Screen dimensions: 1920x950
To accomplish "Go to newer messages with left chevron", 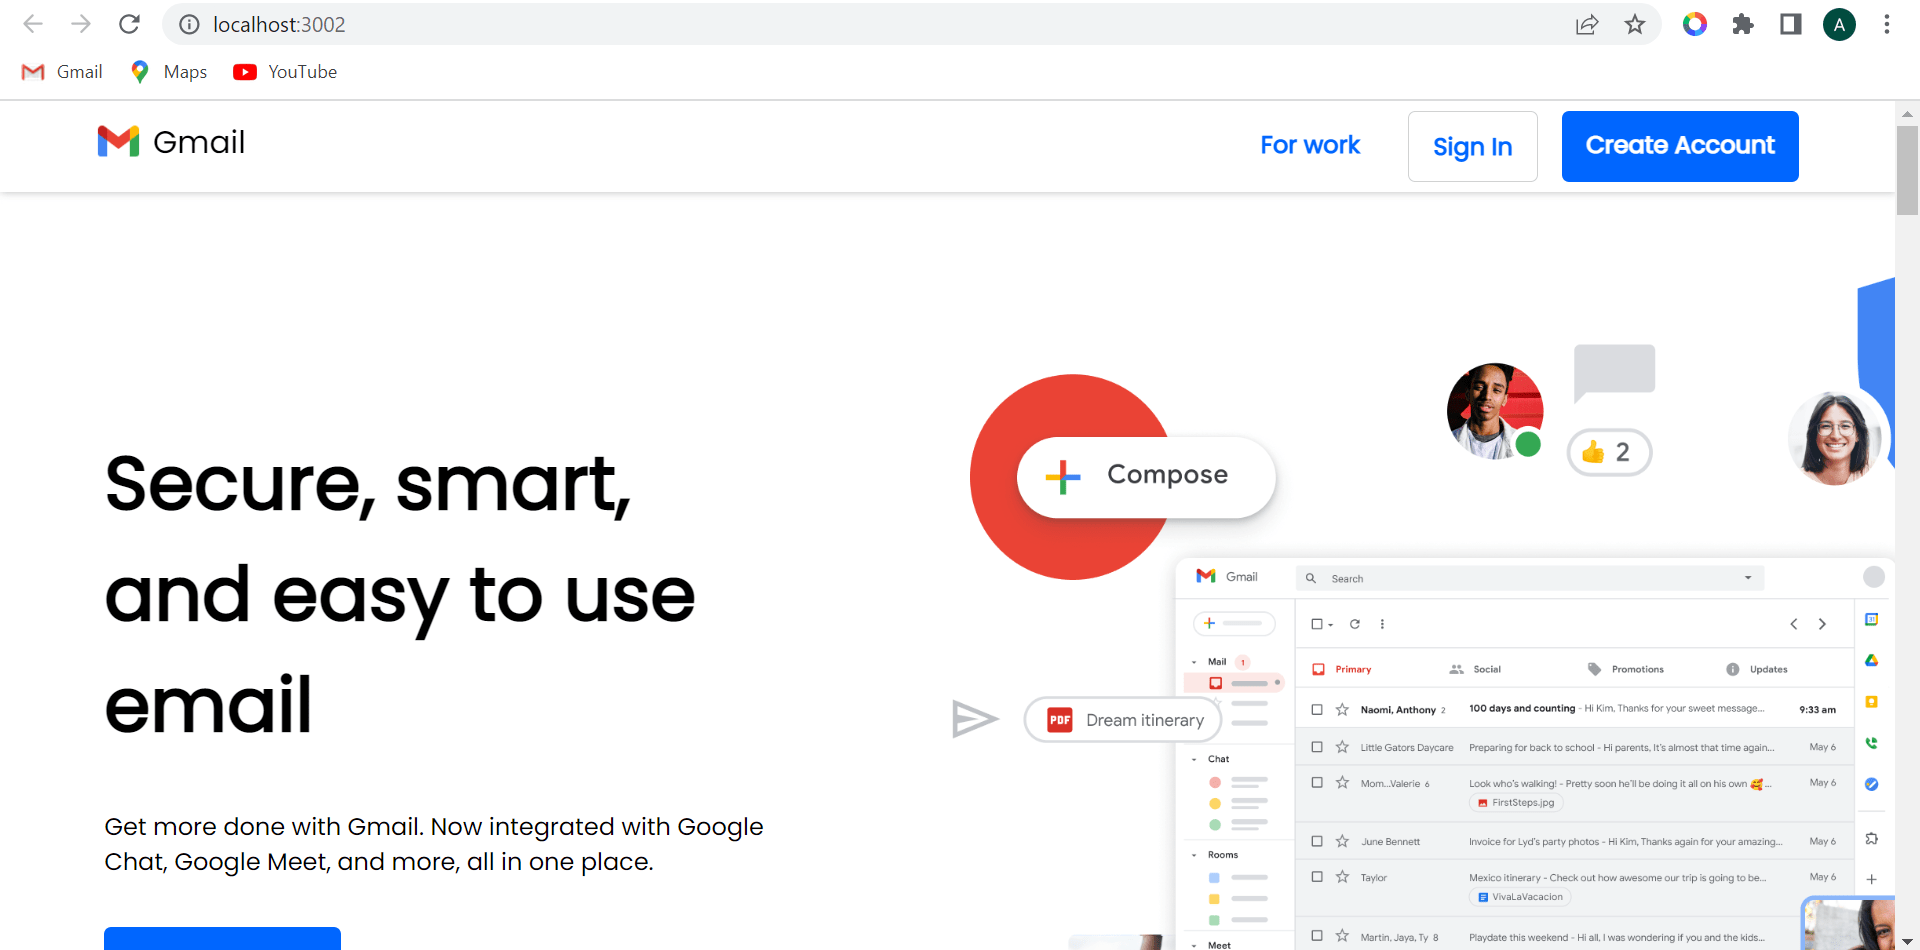I will (1794, 624).
